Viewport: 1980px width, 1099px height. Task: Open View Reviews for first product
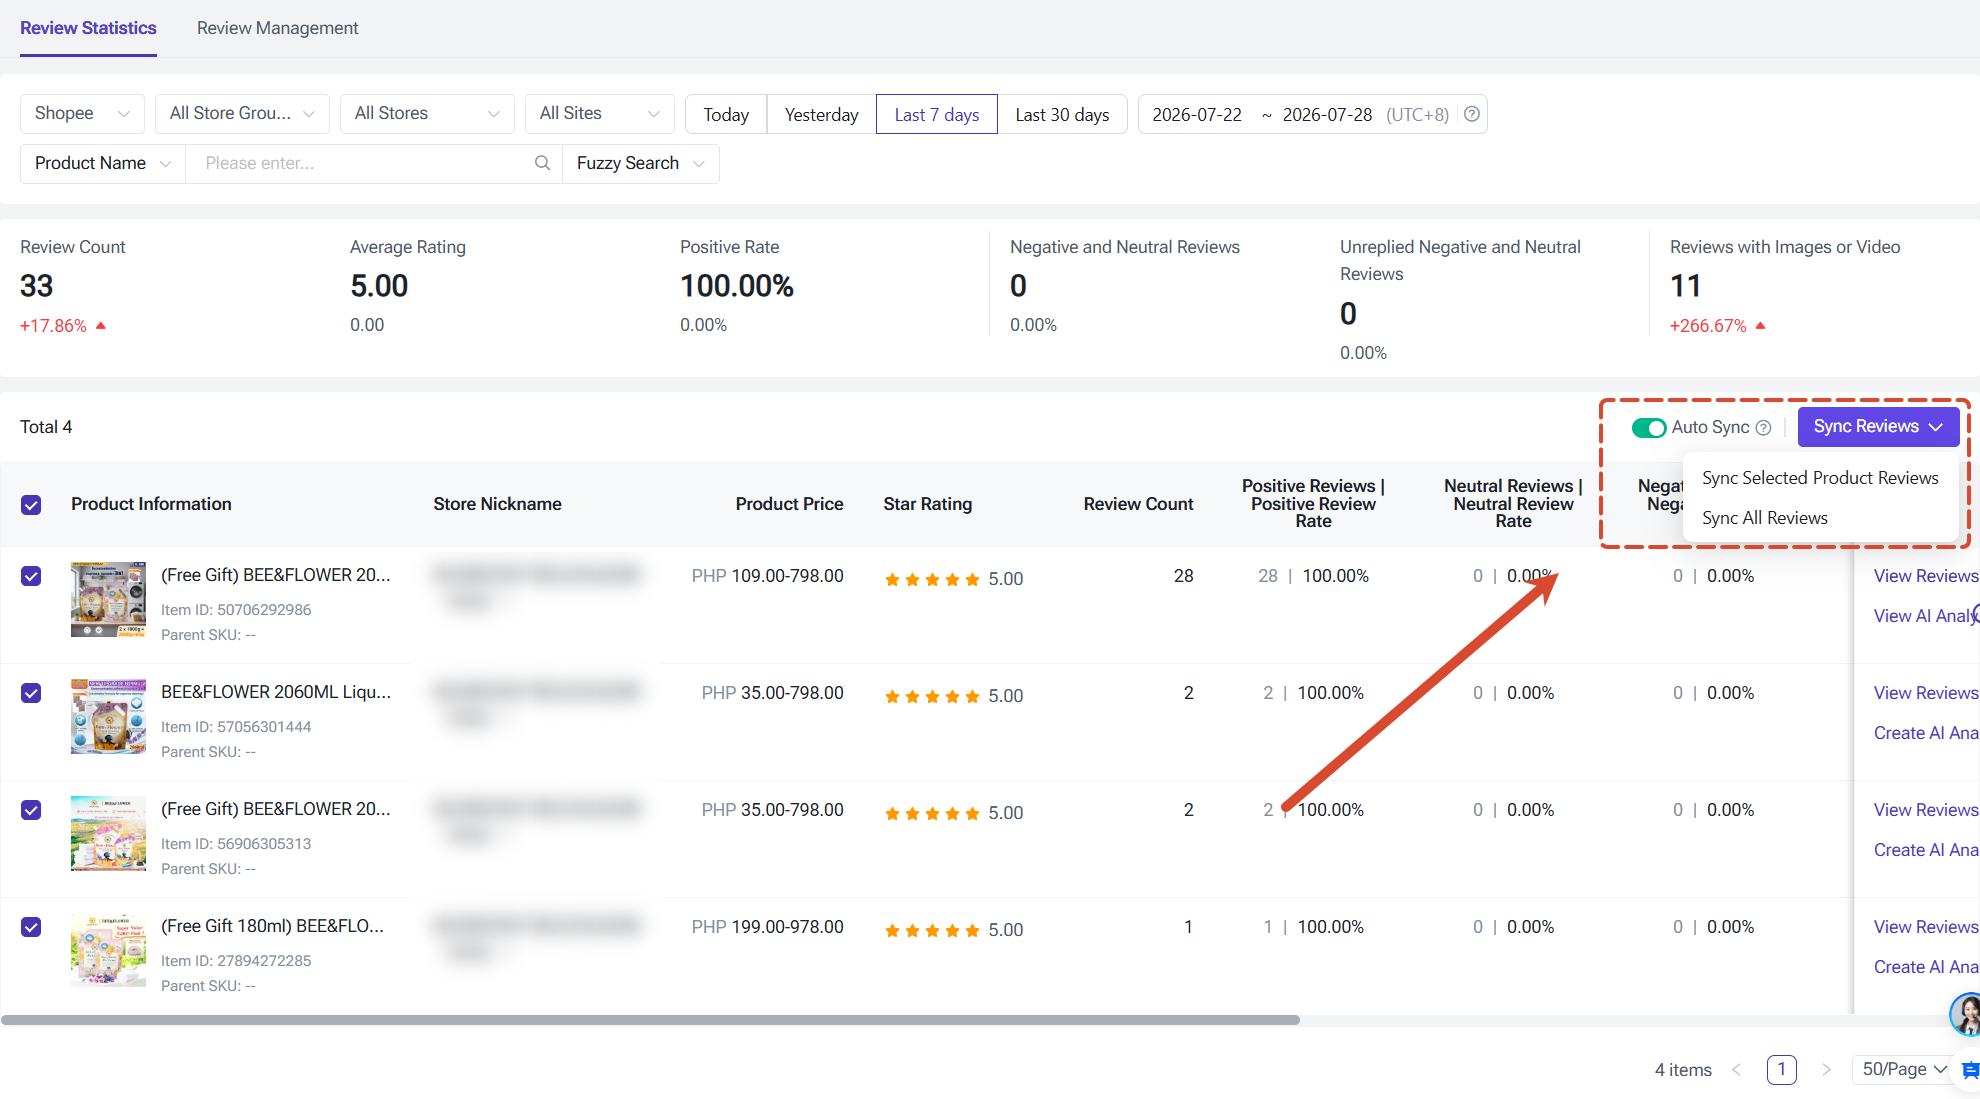tap(1926, 576)
